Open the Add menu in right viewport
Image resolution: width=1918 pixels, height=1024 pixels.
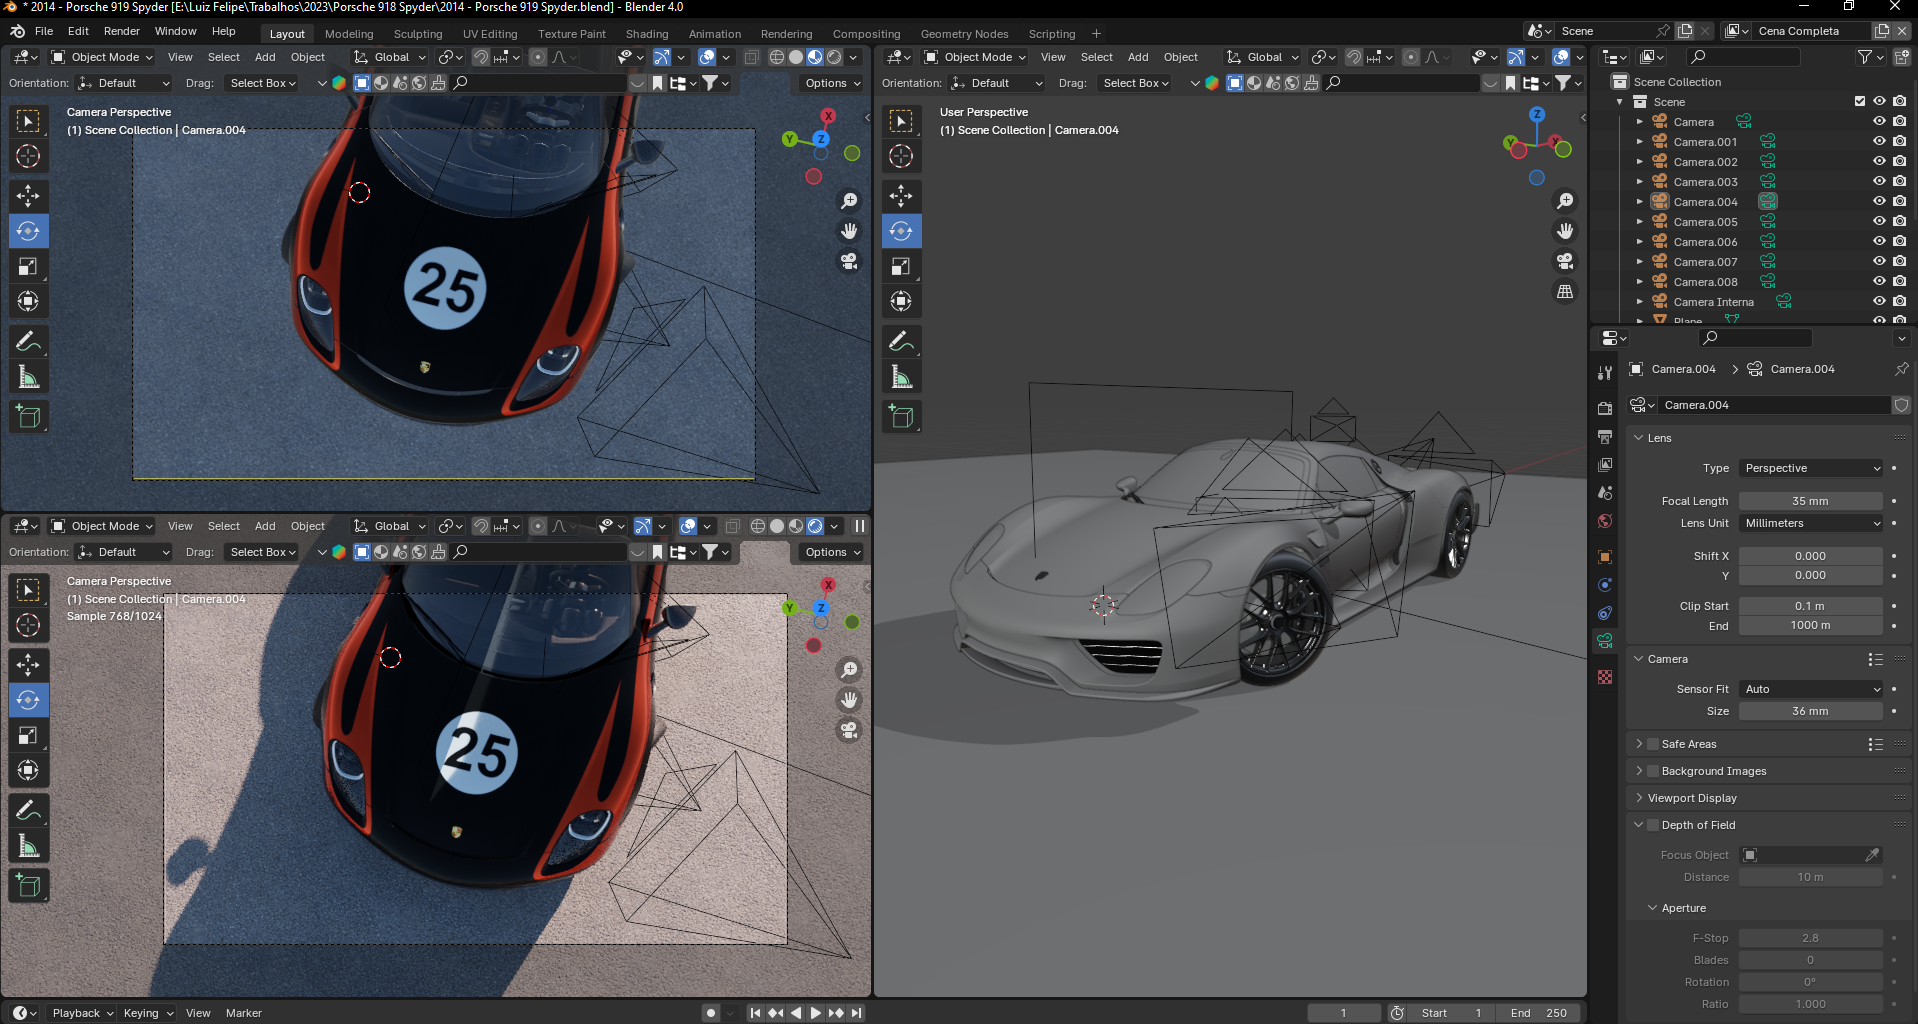(x=1138, y=57)
